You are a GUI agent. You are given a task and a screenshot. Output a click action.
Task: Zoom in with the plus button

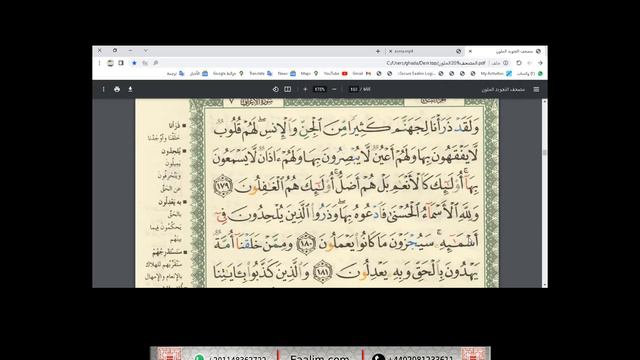[x=305, y=89]
